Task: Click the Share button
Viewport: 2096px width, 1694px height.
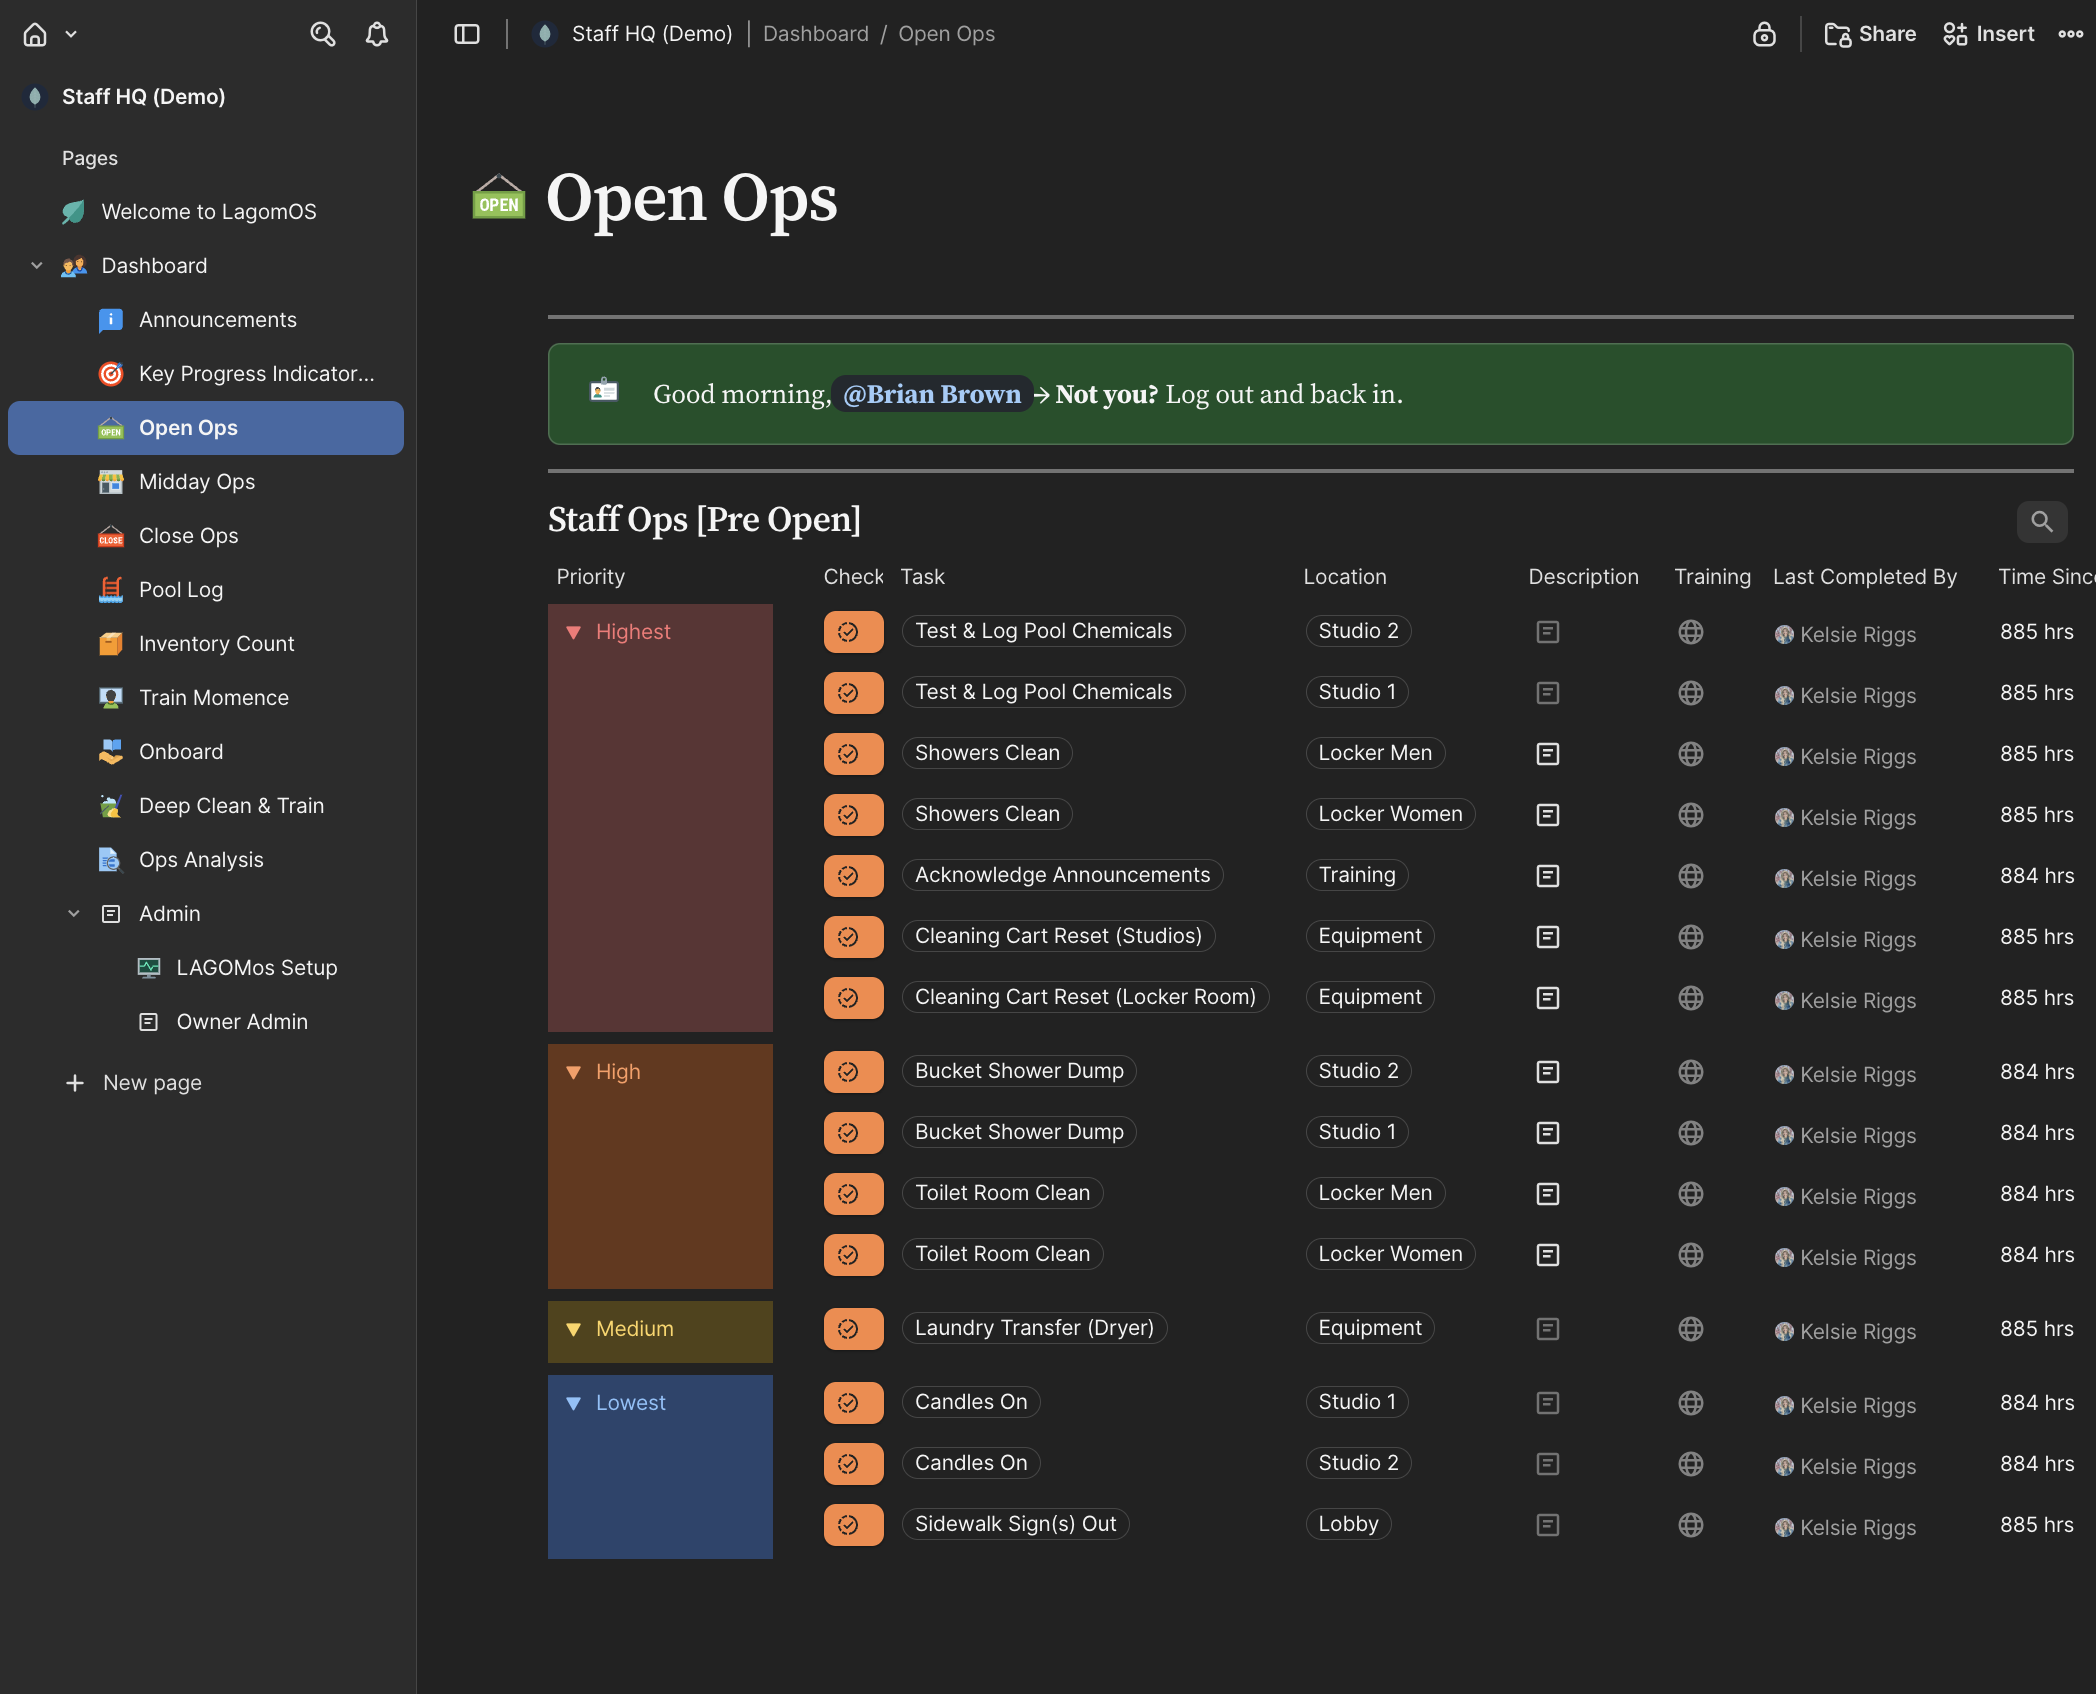Action: 1870,34
